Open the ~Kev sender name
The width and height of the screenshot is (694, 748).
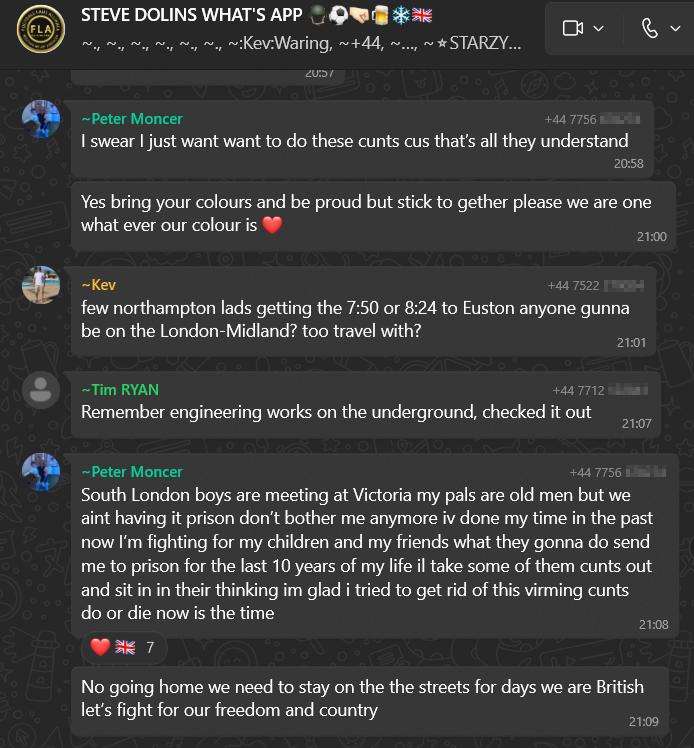point(98,285)
